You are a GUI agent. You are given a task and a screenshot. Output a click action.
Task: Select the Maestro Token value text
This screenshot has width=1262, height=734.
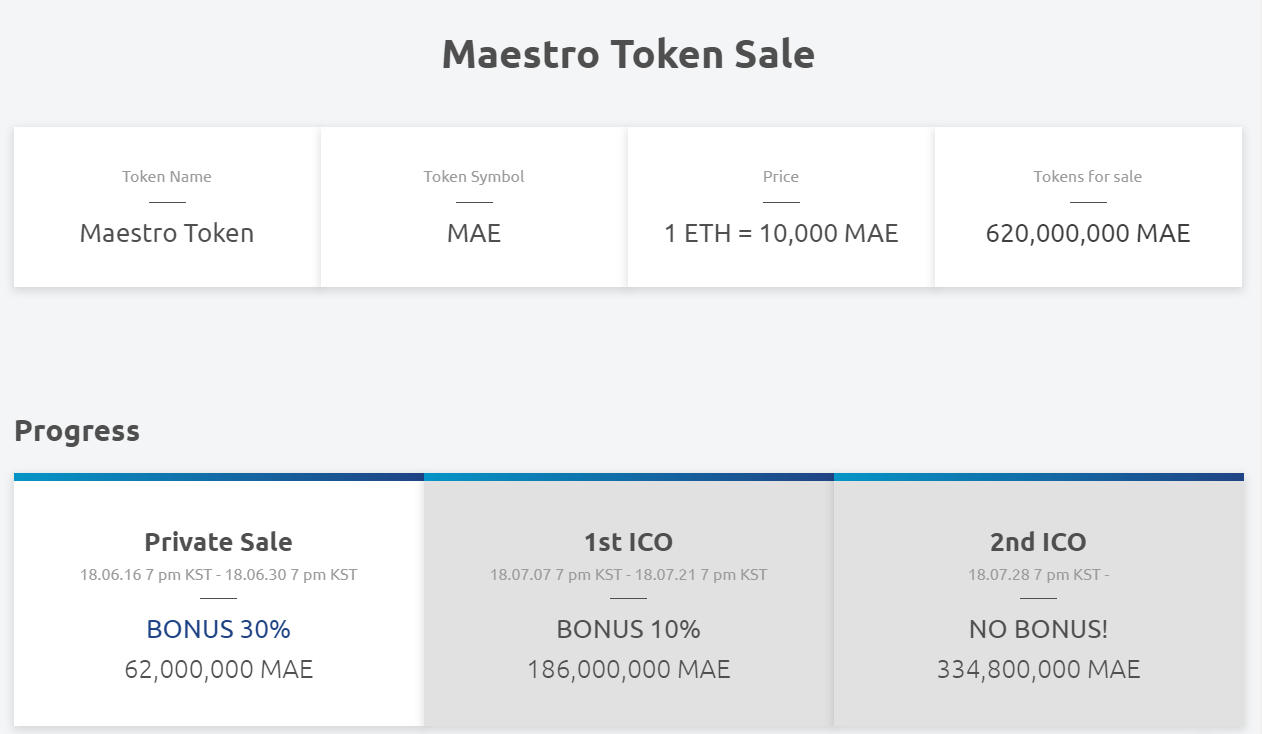[x=167, y=234]
